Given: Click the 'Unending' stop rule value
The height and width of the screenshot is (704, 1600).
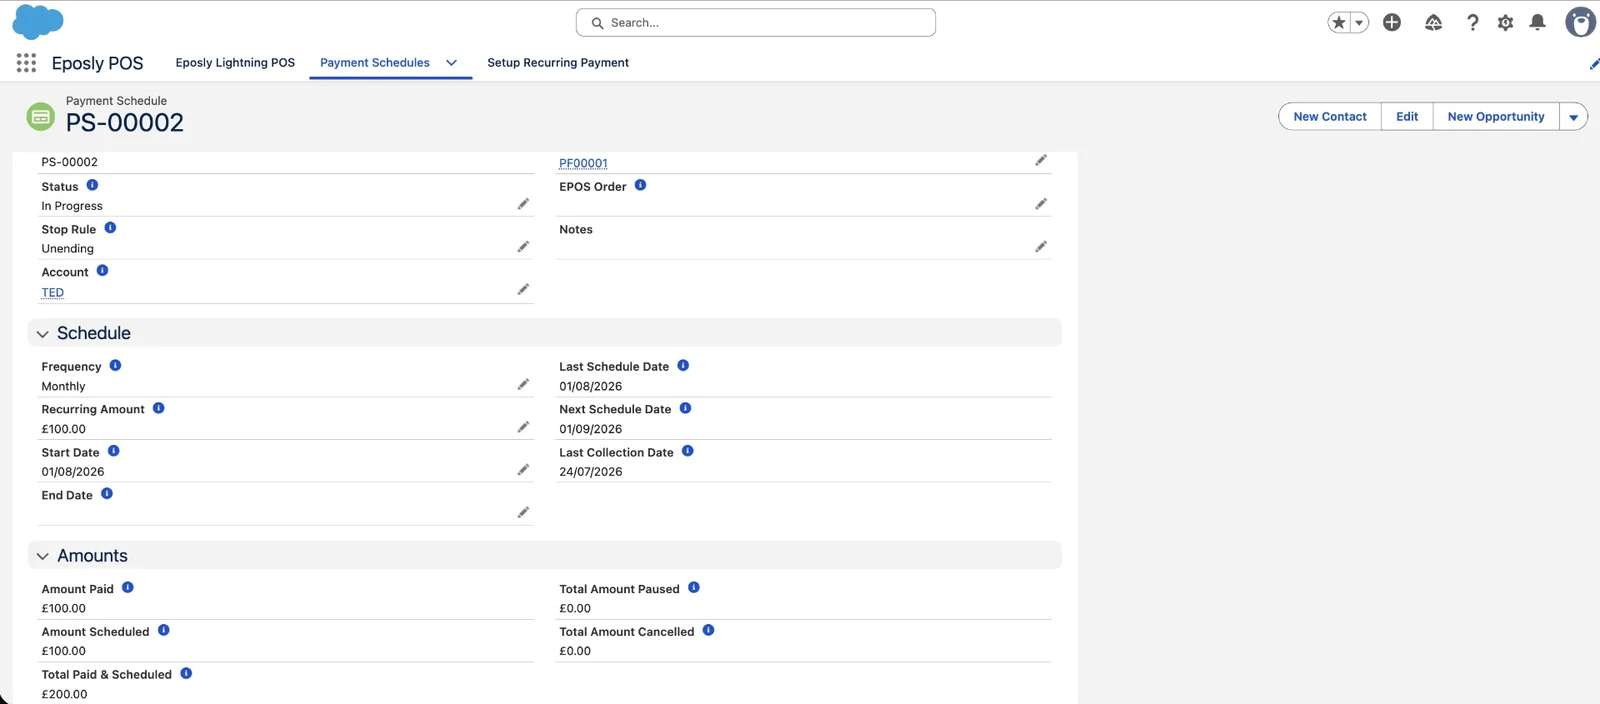Looking at the screenshot, I should (67, 248).
